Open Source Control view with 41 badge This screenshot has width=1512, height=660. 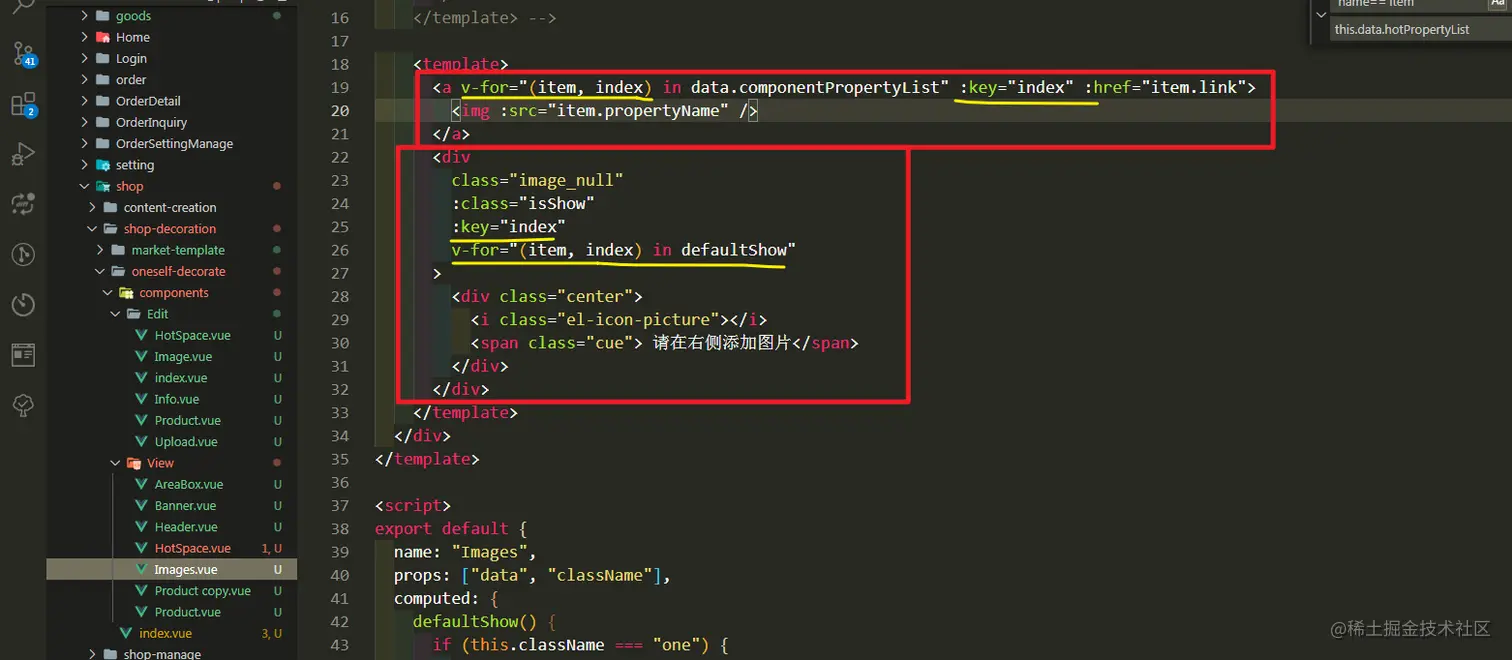[22, 53]
